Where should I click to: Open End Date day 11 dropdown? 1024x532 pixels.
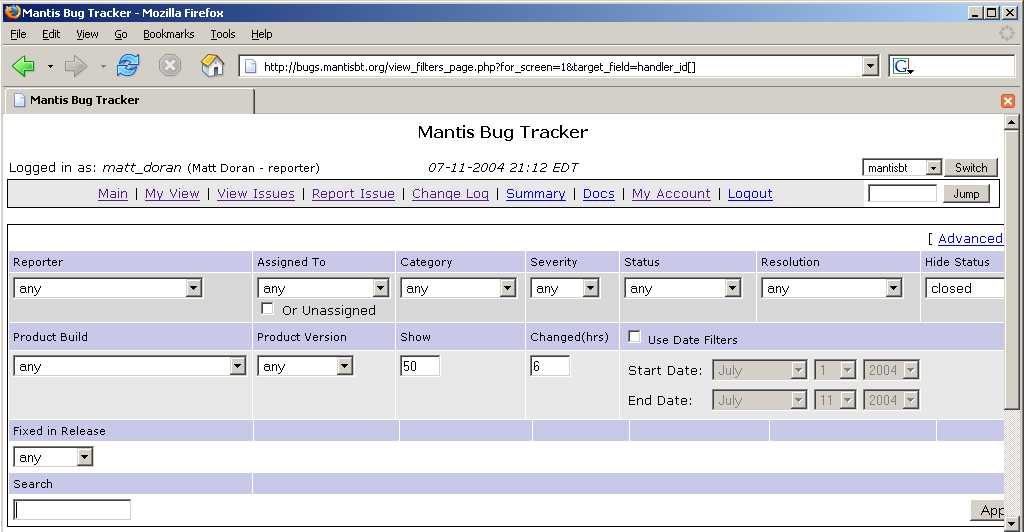pos(835,399)
